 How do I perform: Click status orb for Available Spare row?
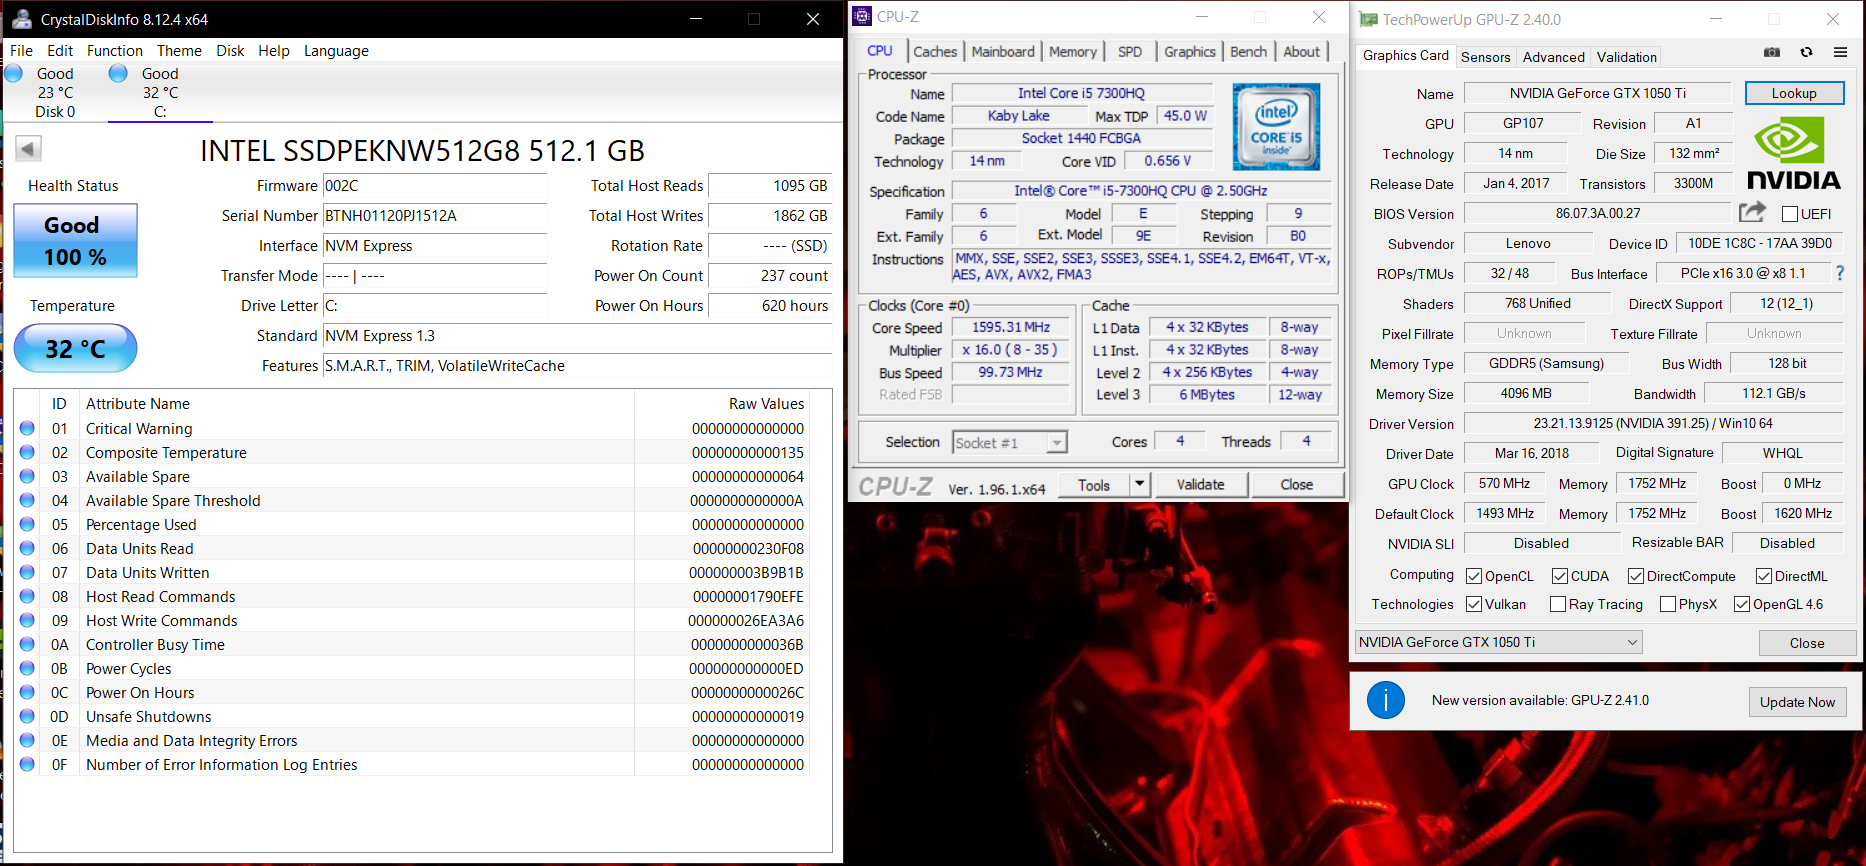[x=27, y=476]
